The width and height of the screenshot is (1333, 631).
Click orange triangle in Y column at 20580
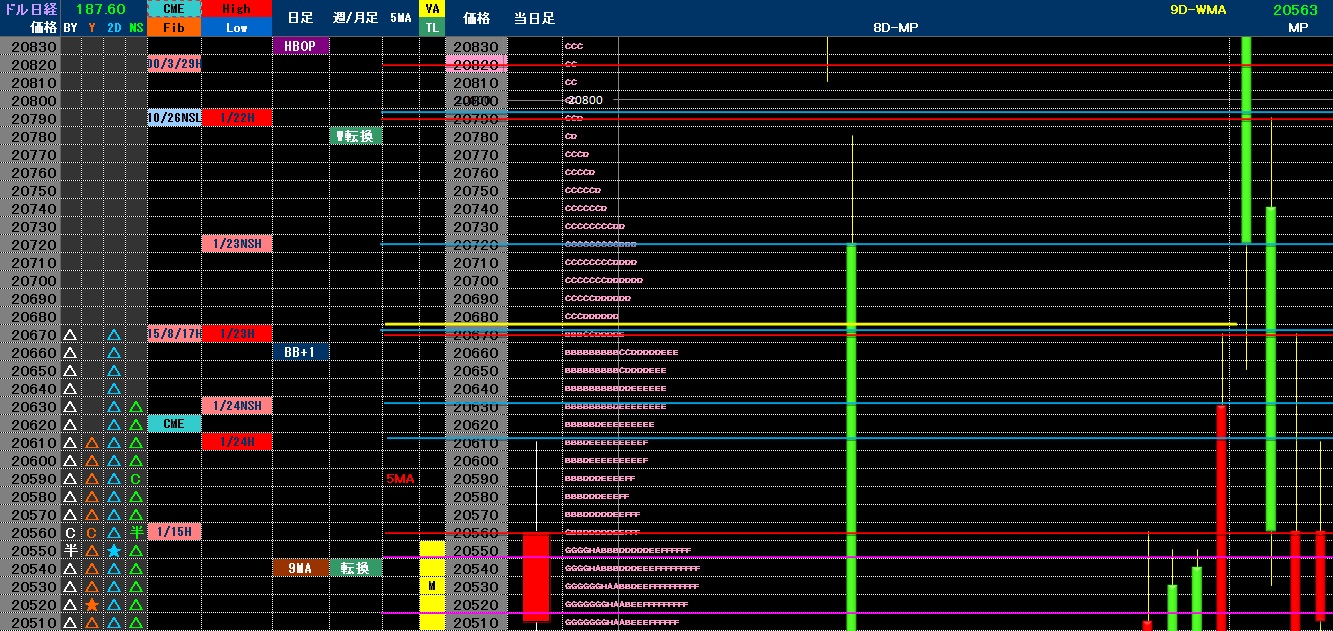click(x=92, y=496)
